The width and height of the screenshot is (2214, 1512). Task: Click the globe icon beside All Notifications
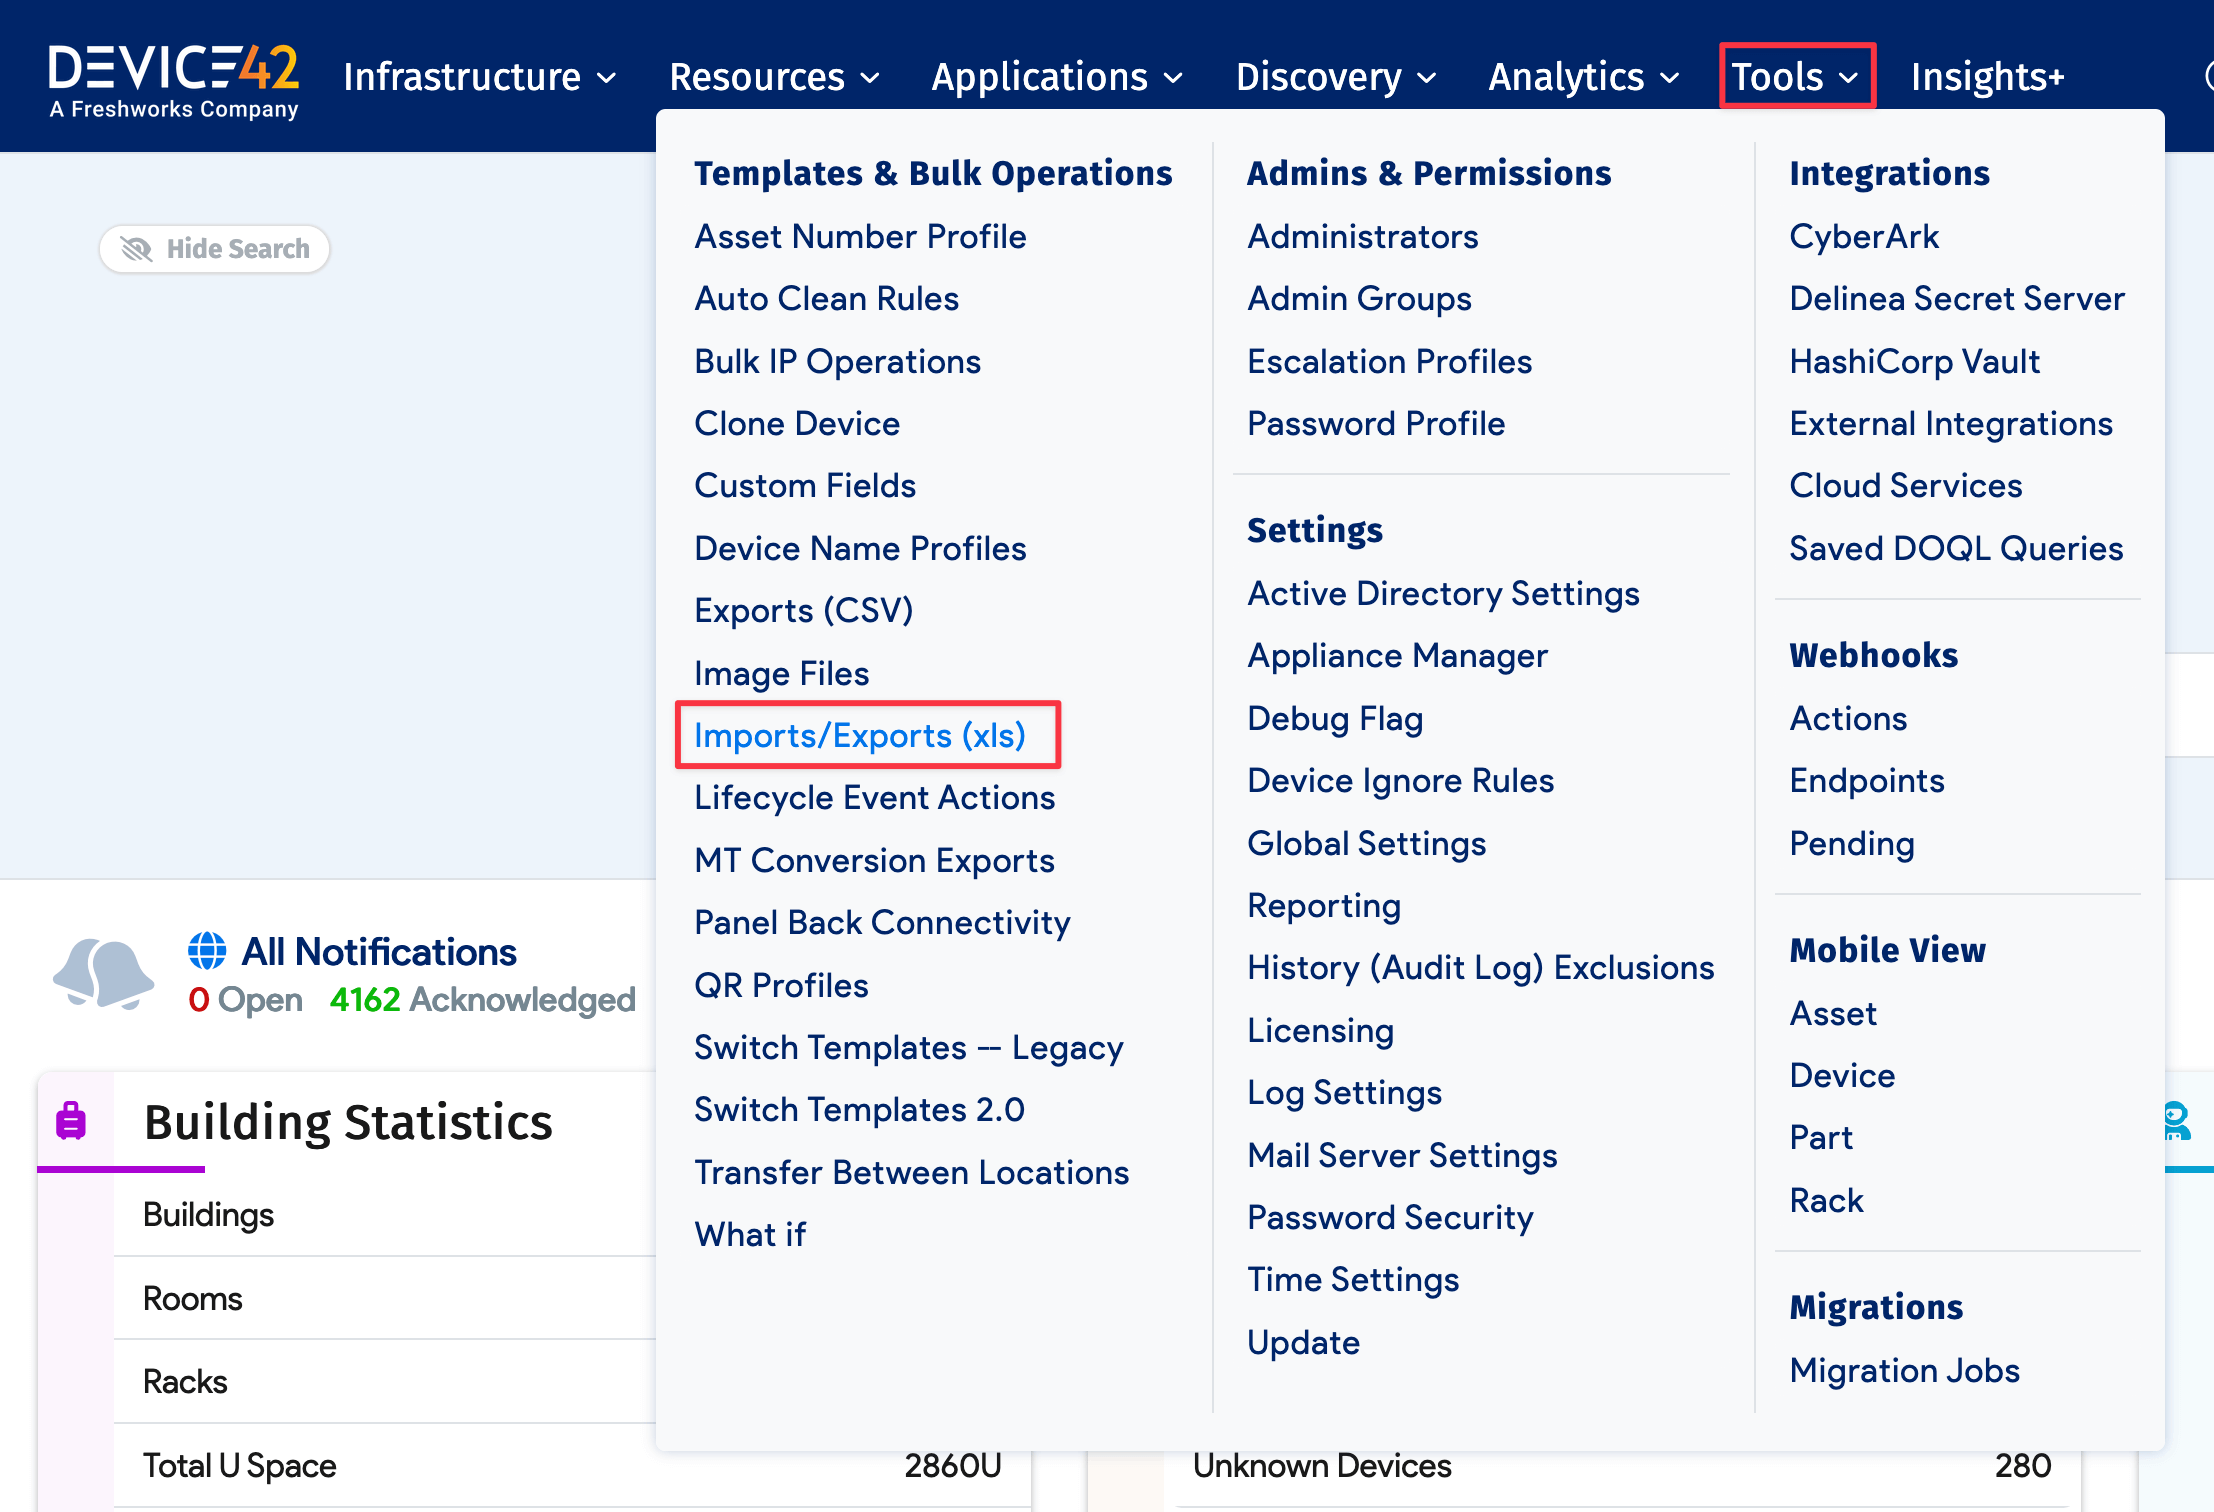coord(207,951)
